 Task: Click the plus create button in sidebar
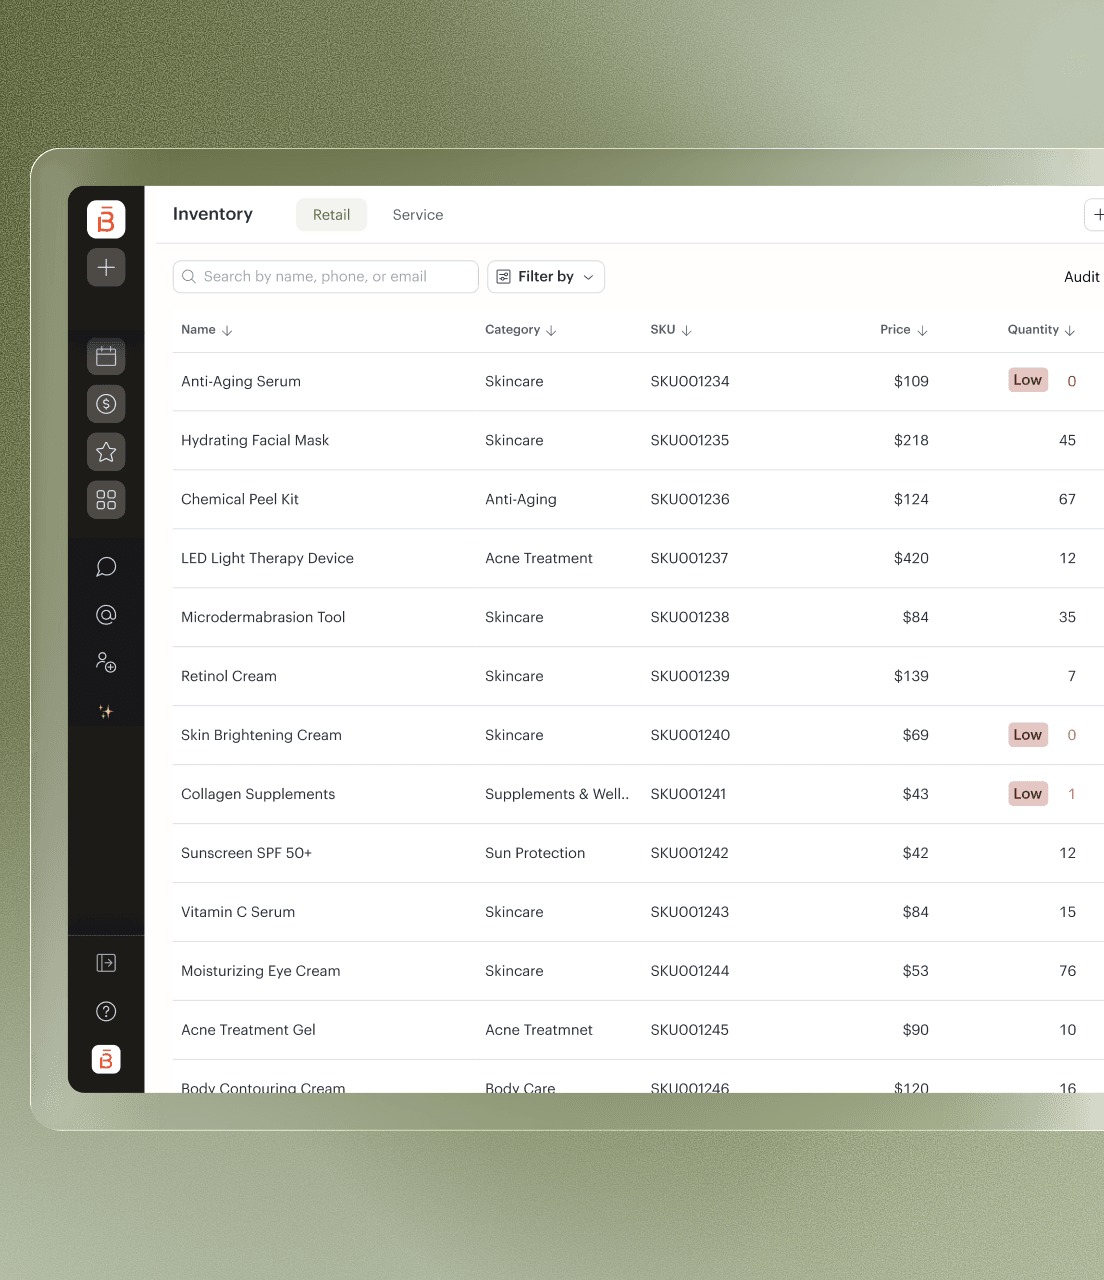coord(106,267)
